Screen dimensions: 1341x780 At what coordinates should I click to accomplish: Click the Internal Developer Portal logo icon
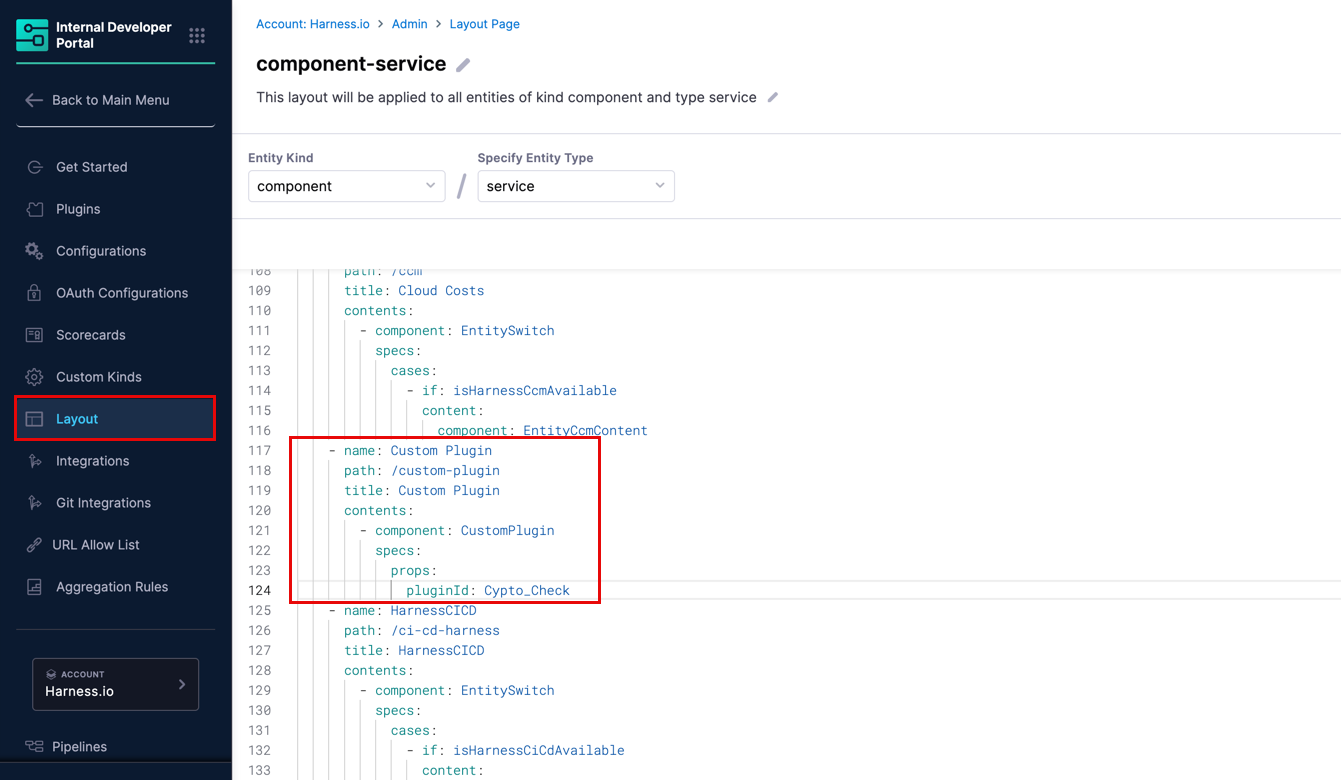(32, 35)
